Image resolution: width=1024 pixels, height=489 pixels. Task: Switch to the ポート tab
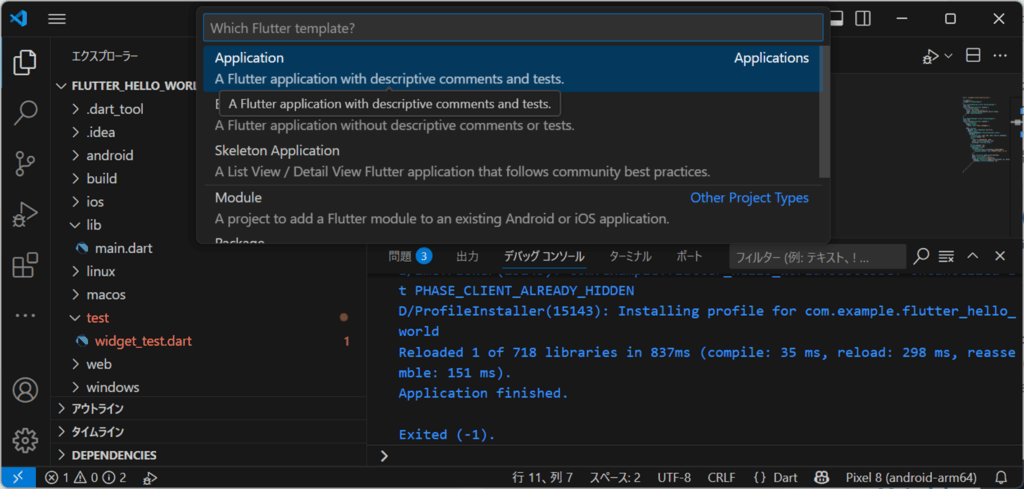(689, 256)
